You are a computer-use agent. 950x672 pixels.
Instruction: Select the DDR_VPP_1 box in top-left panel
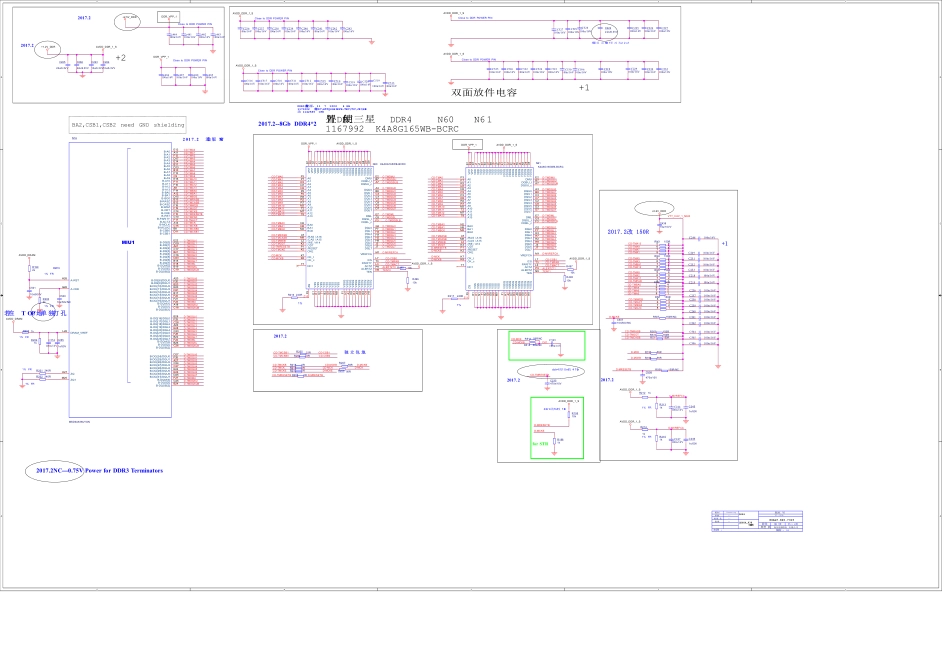point(170,18)
